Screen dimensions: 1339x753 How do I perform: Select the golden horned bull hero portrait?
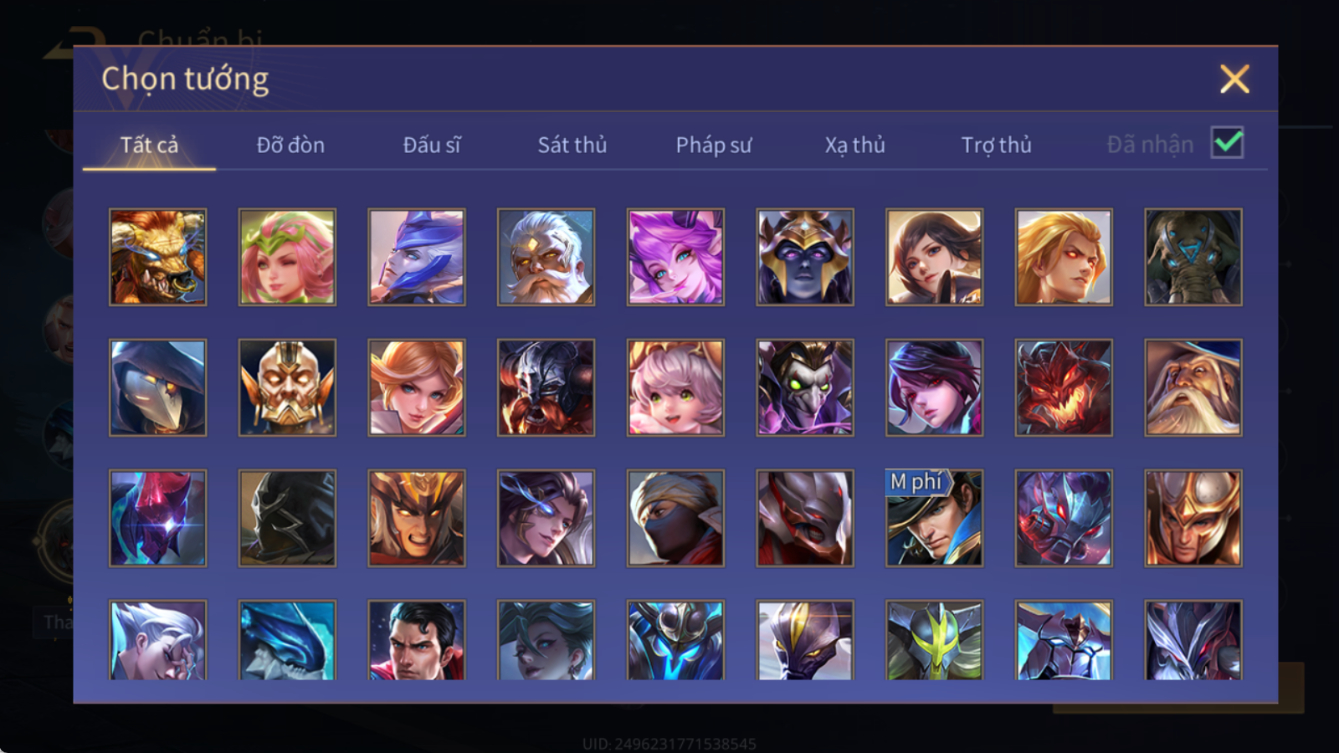coord(158,257)
